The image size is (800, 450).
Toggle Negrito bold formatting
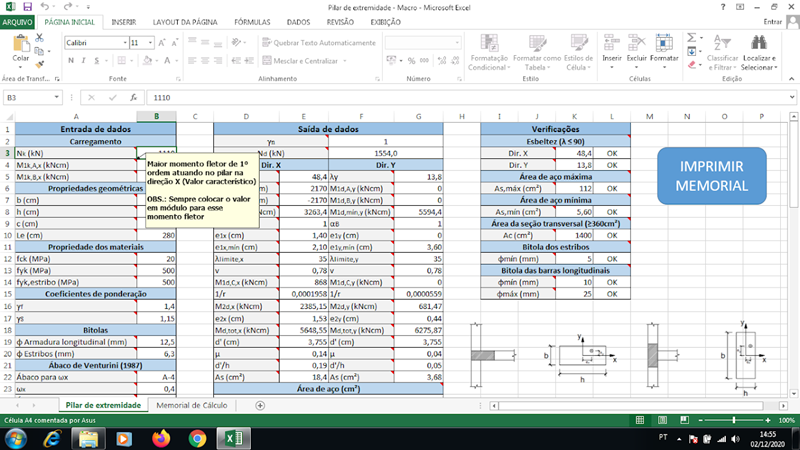point(71,61)
